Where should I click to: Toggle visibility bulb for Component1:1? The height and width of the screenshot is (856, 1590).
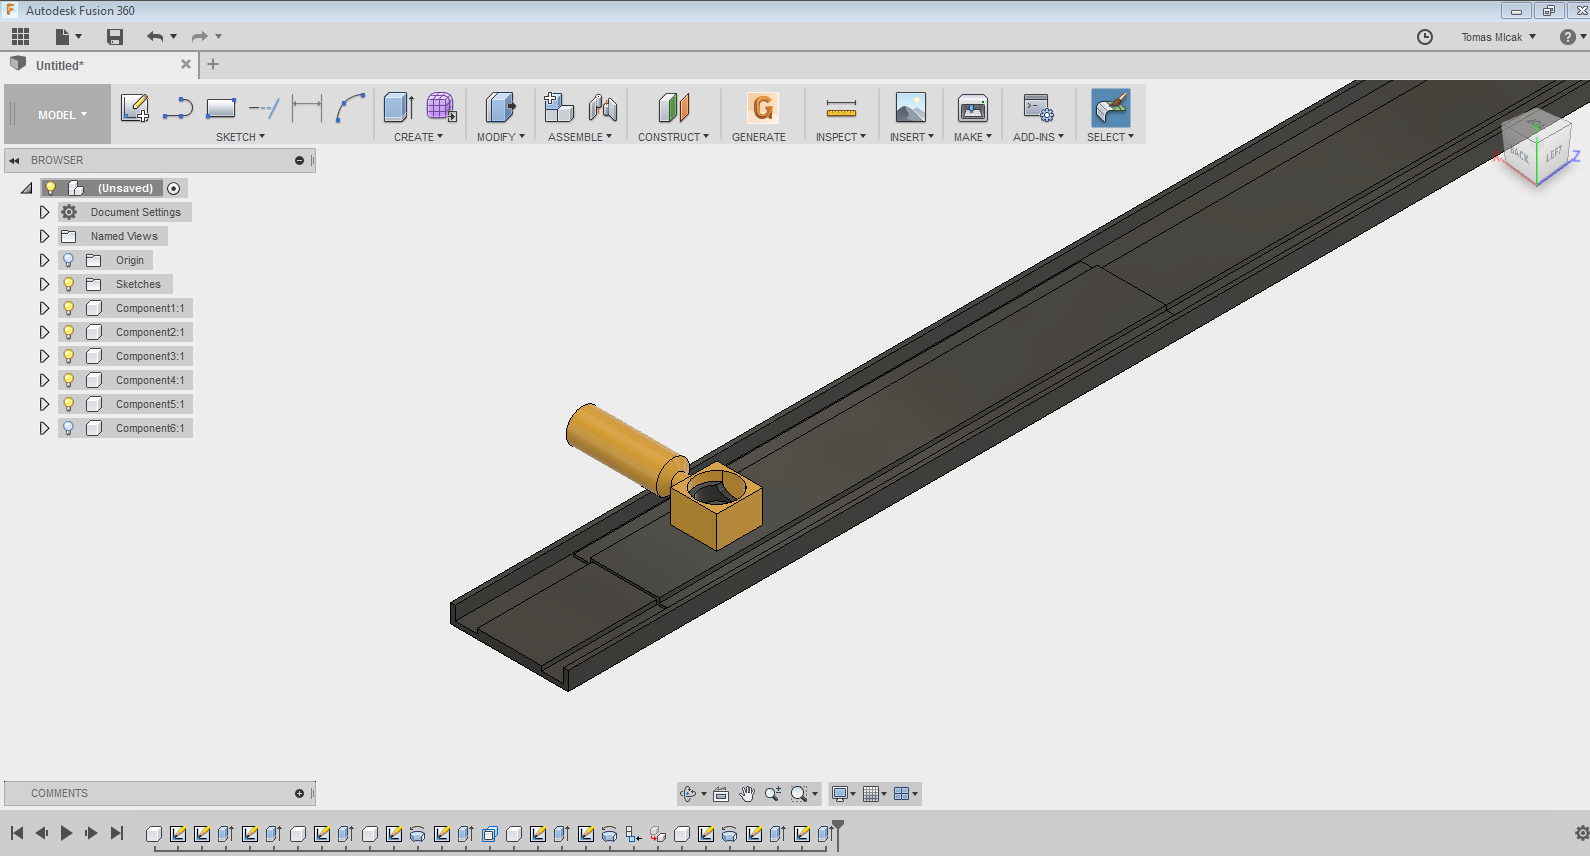tap(68, 308)
